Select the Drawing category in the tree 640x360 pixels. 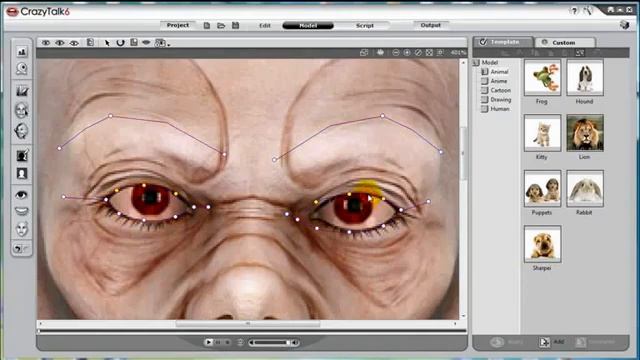click(x=500, y=100)
